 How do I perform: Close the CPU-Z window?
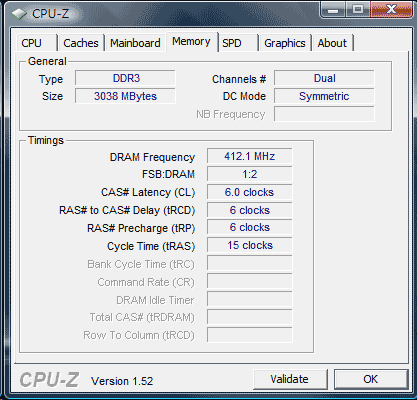(391, 9)
